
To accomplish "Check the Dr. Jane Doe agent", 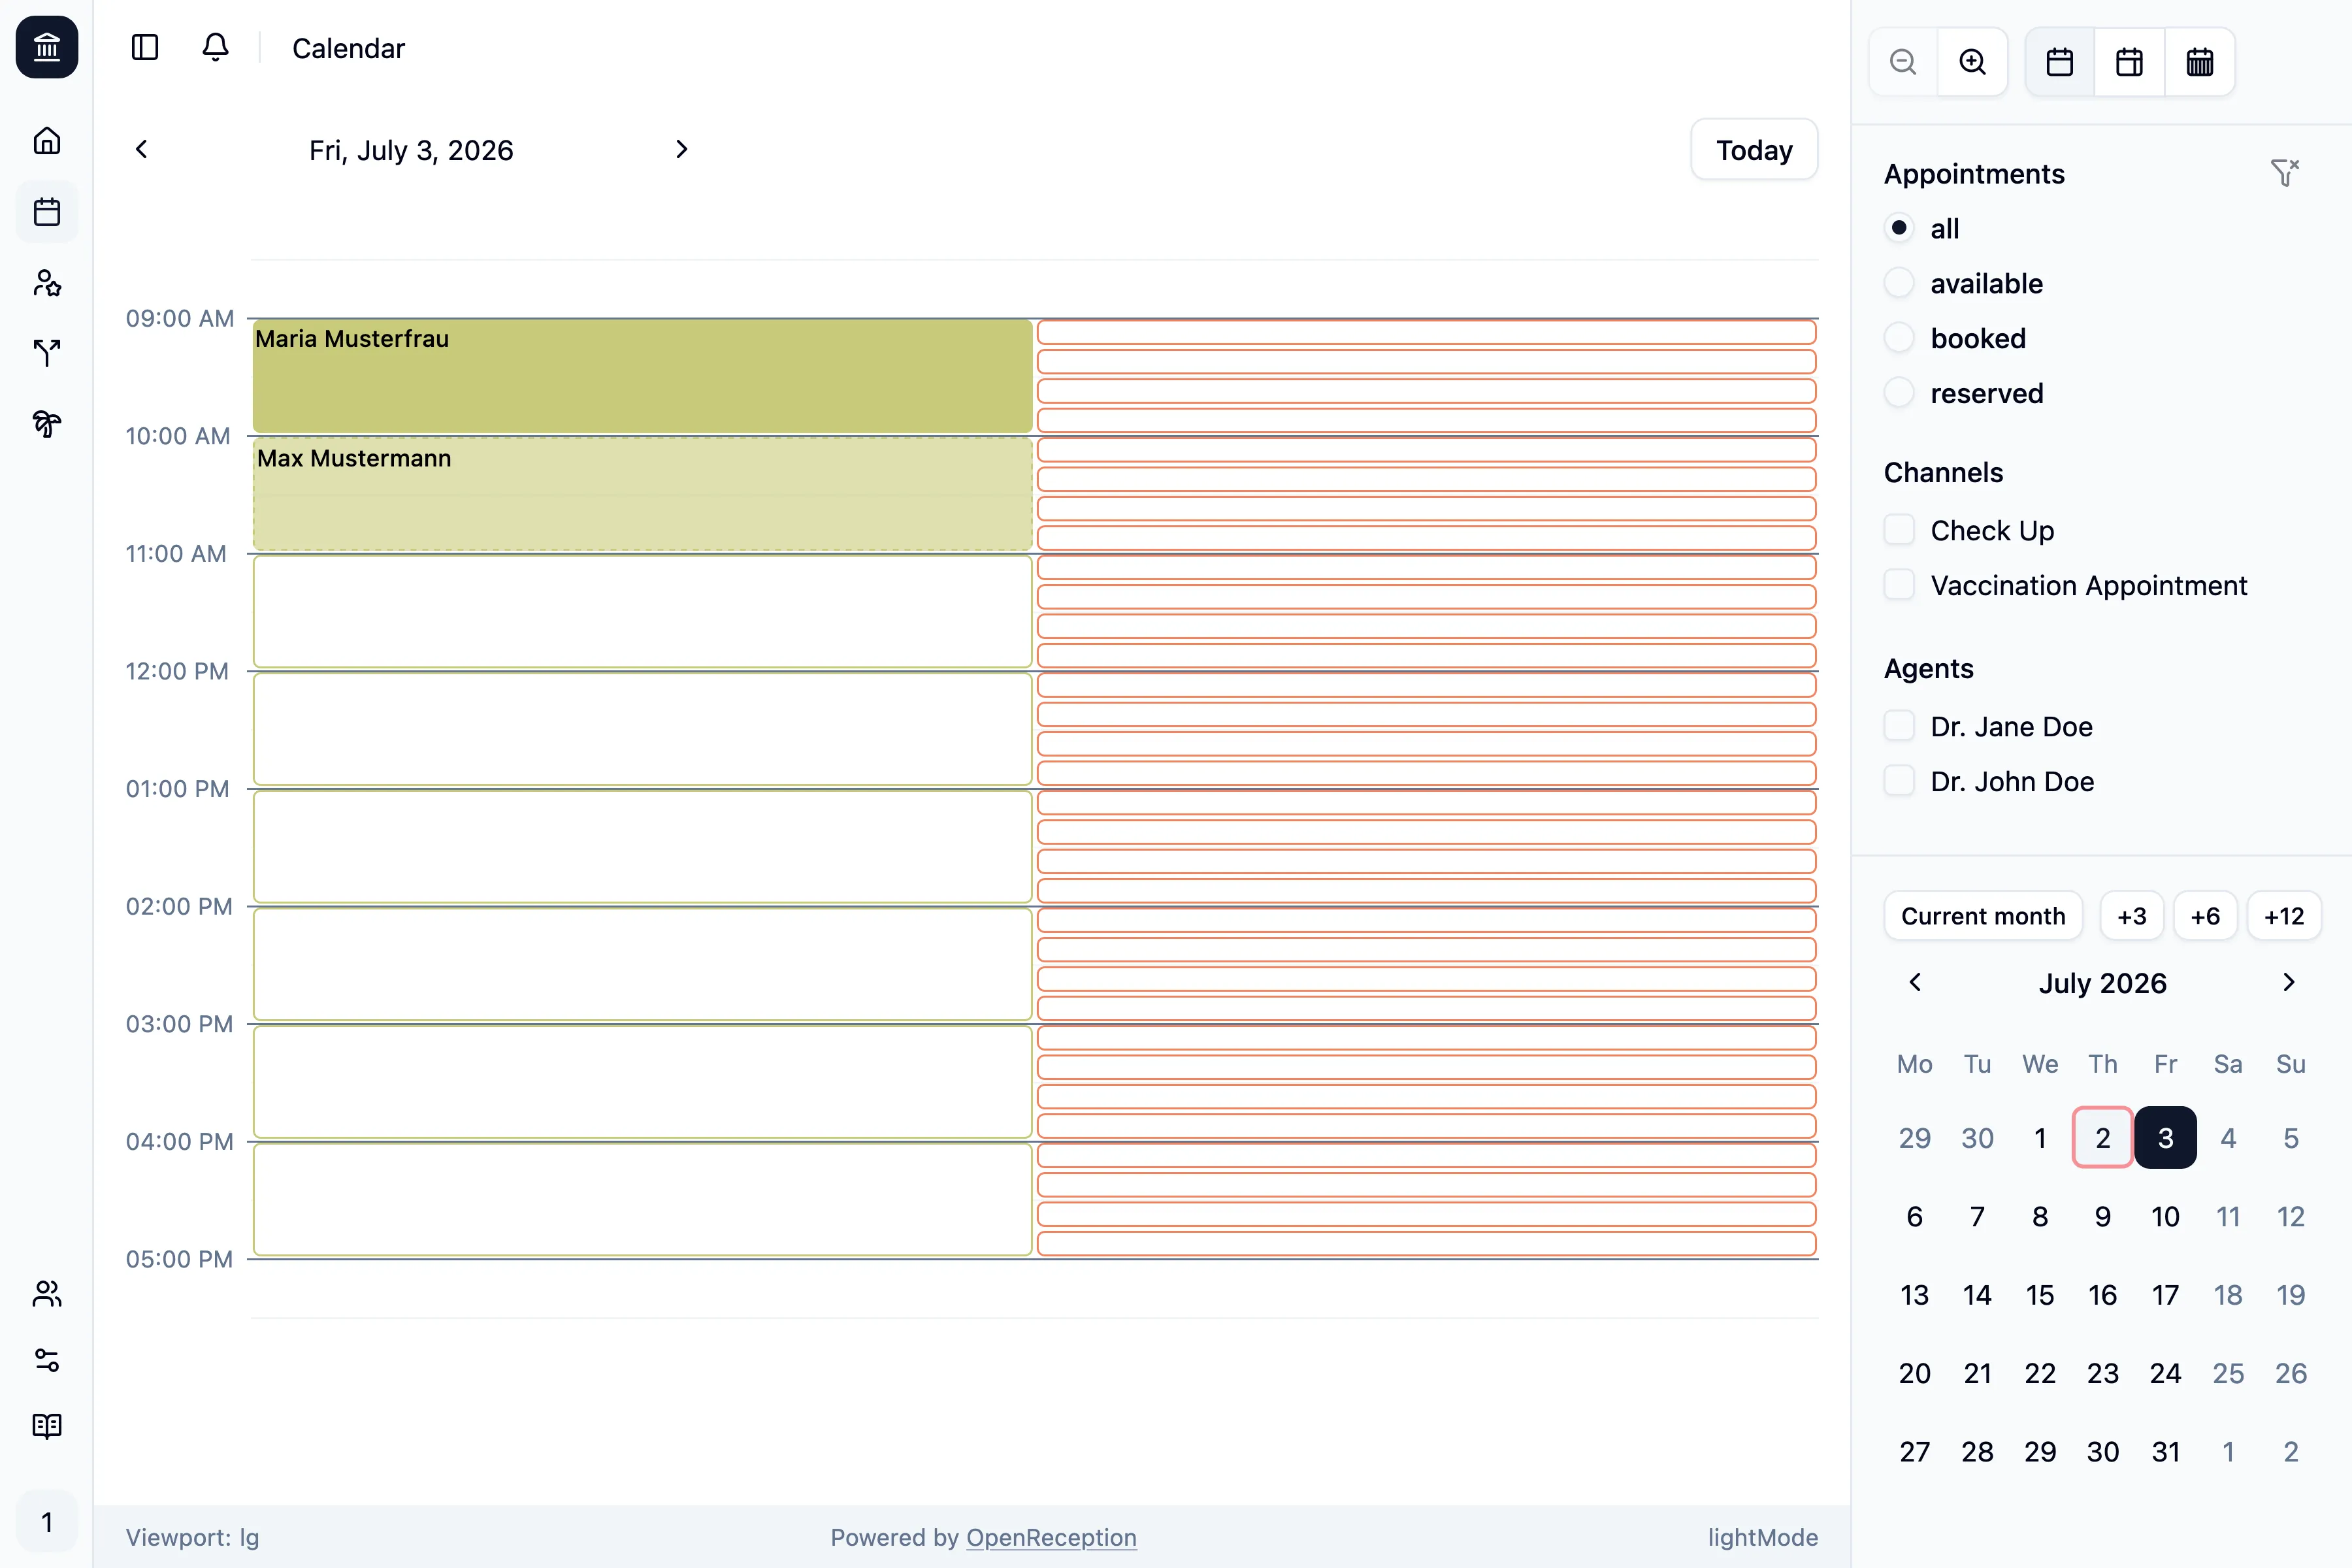I will point(1899,726).
